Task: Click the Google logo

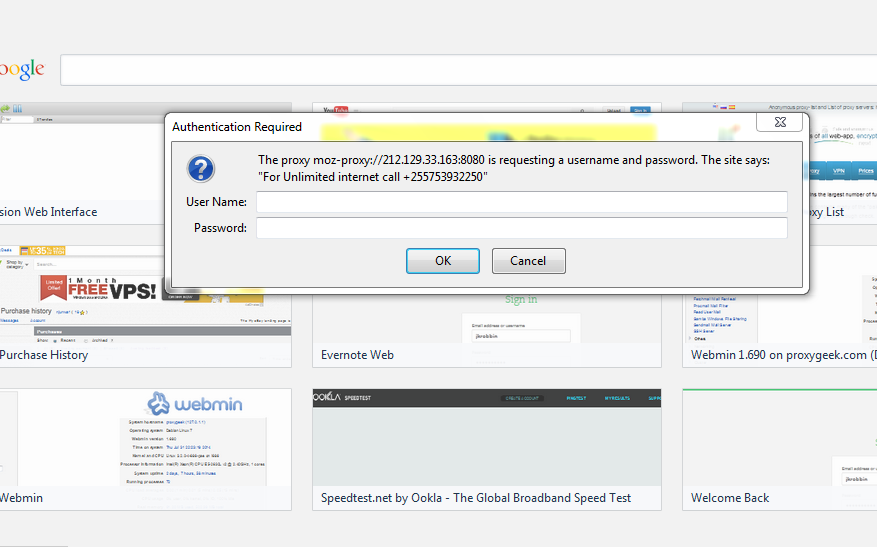Action: click(22, 70)
